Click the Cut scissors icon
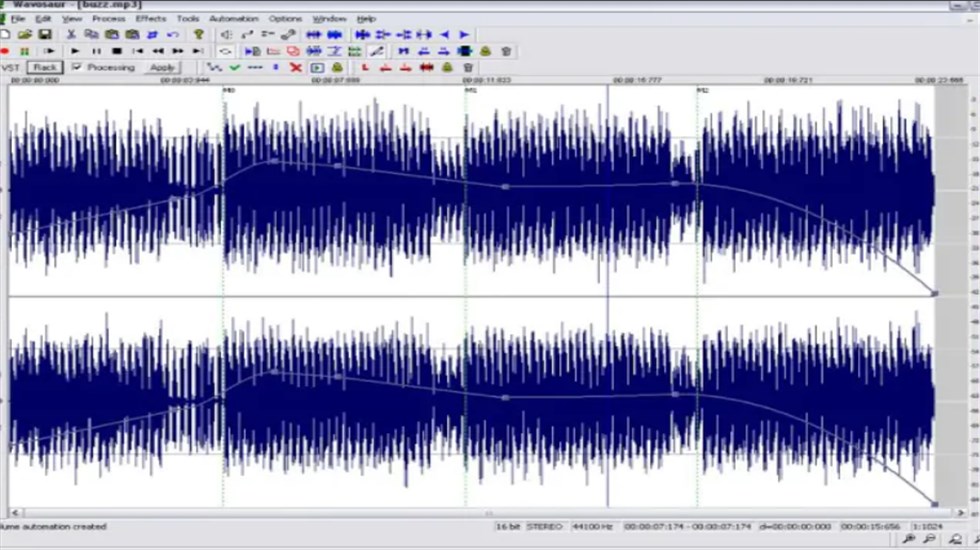This screenshot has height=550, width=980. click(71, 34)
